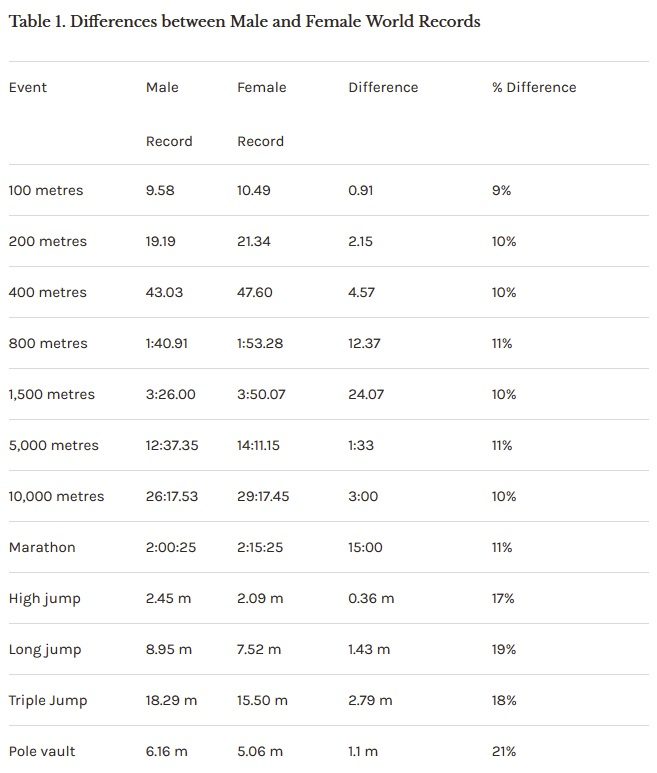Click the 14:11.15 female record cell
This screenshot has width=657, height=773.
(258, 445)
